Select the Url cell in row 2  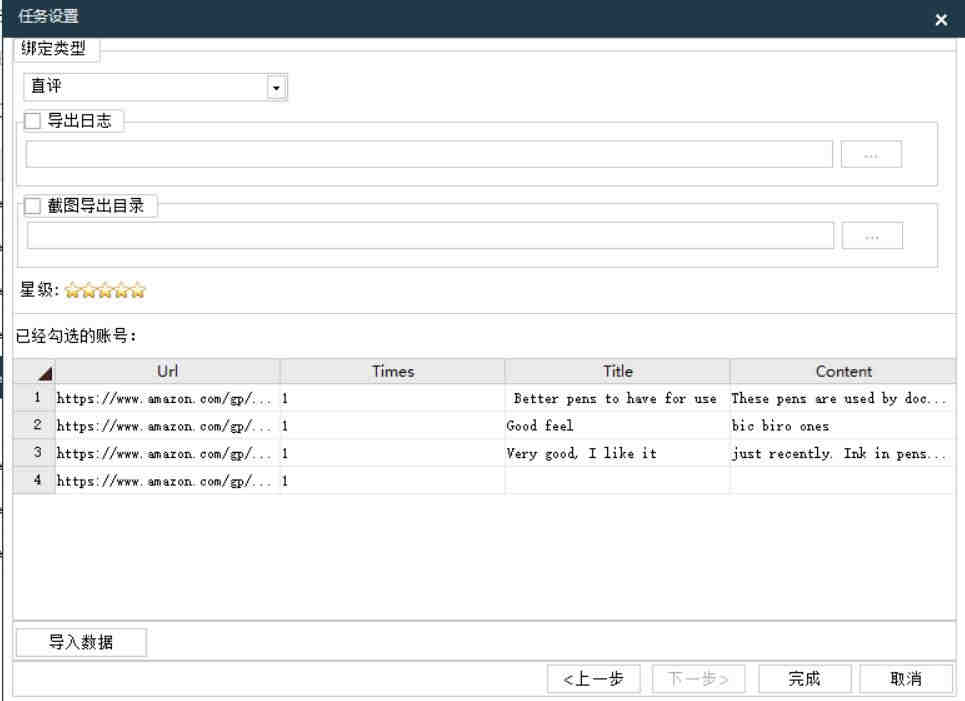click(167, 425)
